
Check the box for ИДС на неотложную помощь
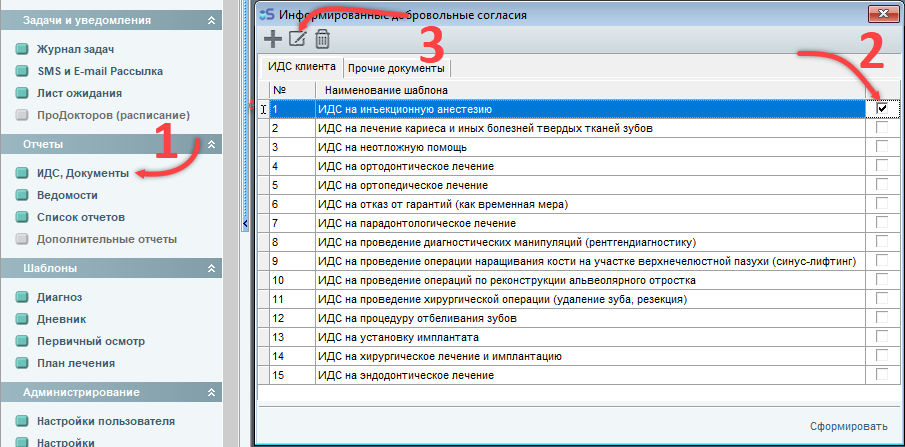(882, 146)
